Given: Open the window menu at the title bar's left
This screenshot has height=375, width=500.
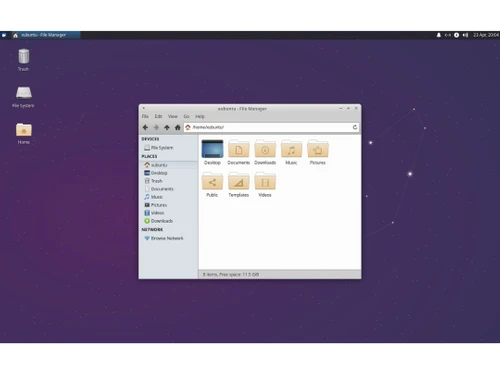Looking at the screenshot, I should (x=144, y=108).
